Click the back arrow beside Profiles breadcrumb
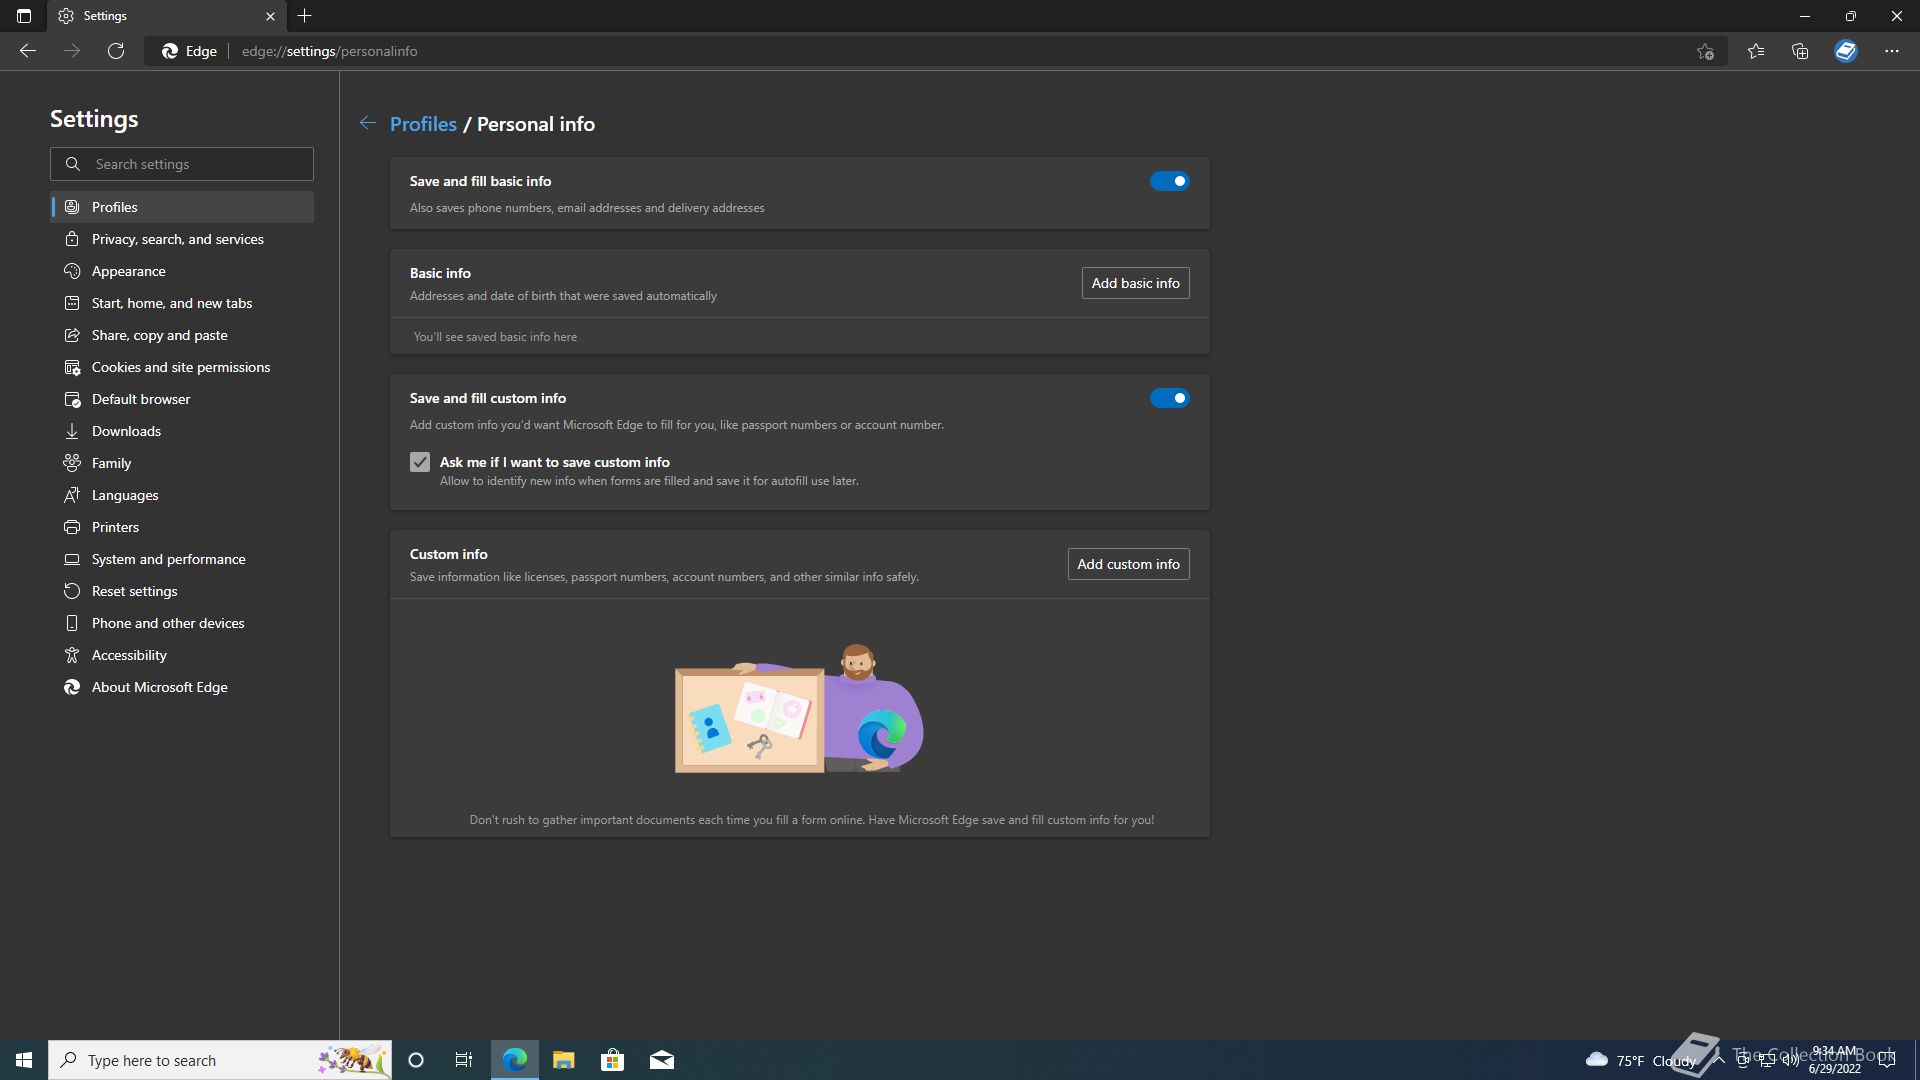This screenshot has width=1920, height=1080. pyautogui.click(x=368, y=123)
